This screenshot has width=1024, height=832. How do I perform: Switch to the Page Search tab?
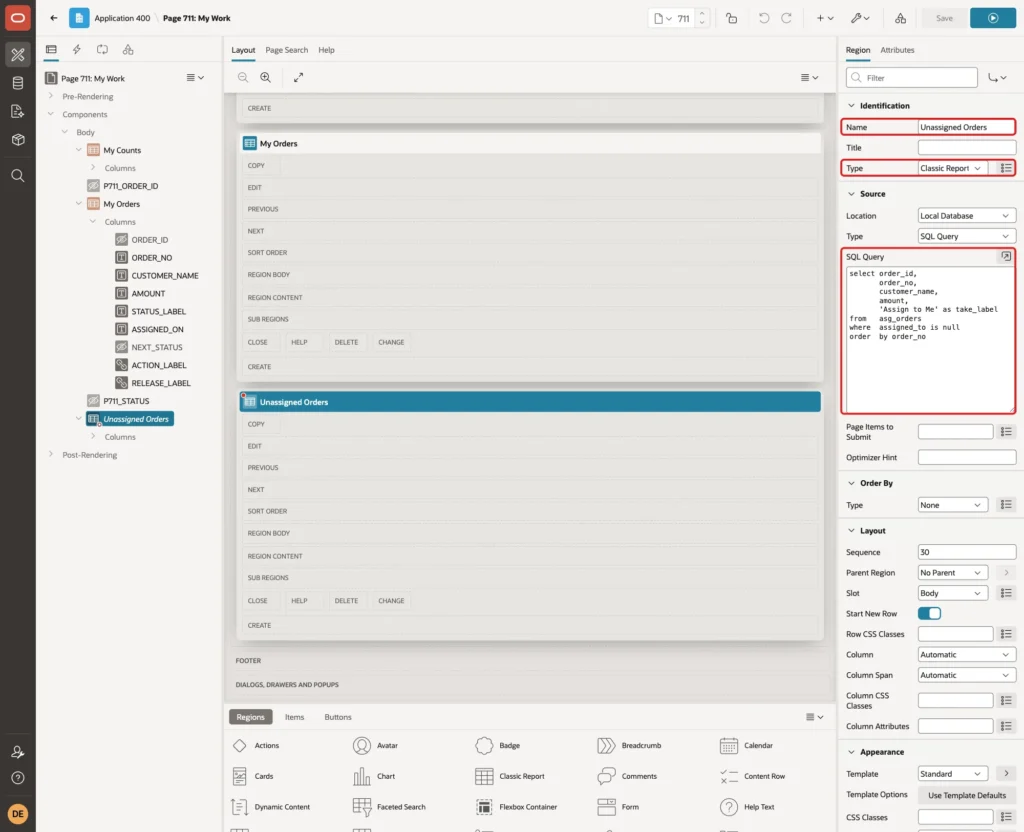[286, 50]
